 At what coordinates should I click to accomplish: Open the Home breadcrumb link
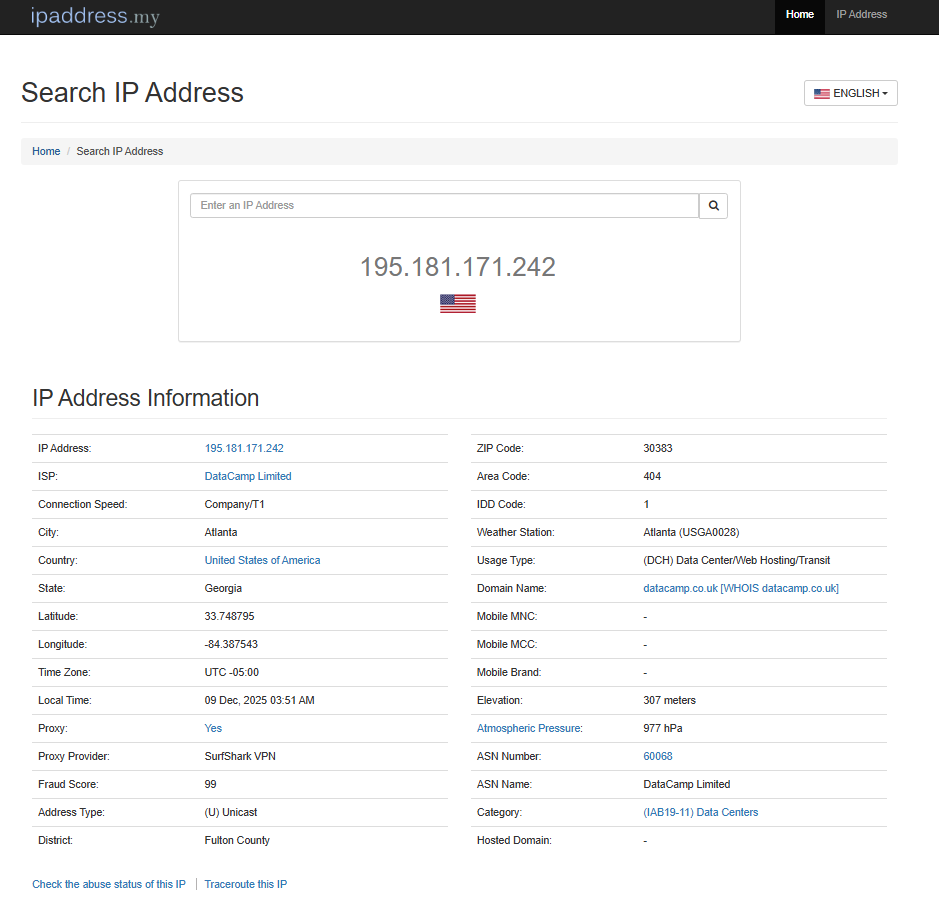(x=46, y=151)
